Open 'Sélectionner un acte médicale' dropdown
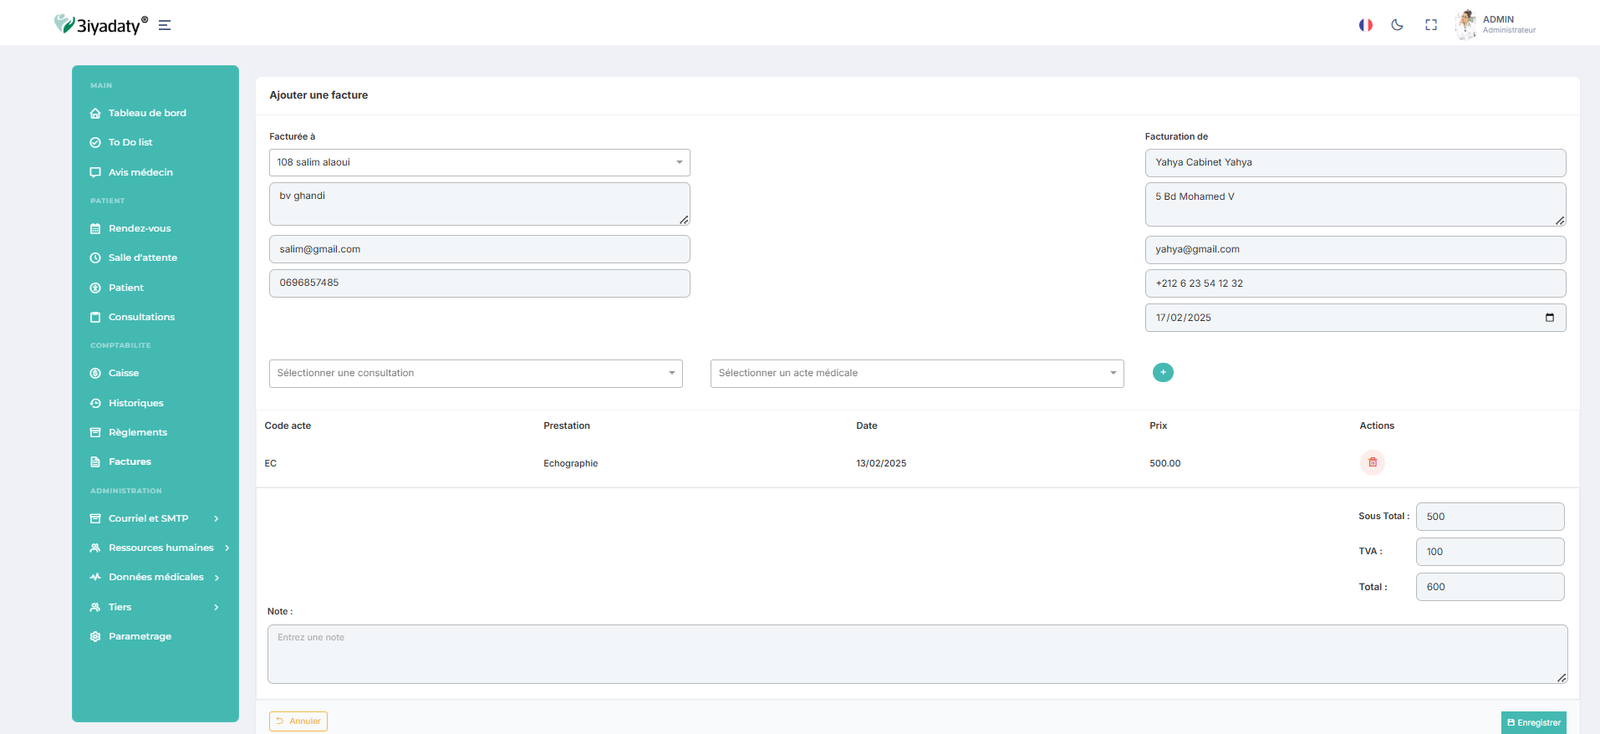 point(916,373)
